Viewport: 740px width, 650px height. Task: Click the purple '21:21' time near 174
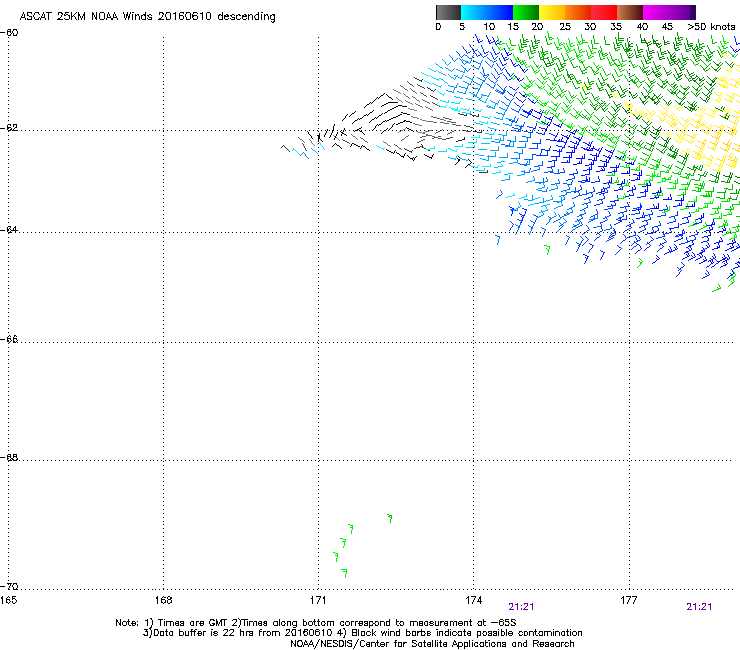coord(521,607)
